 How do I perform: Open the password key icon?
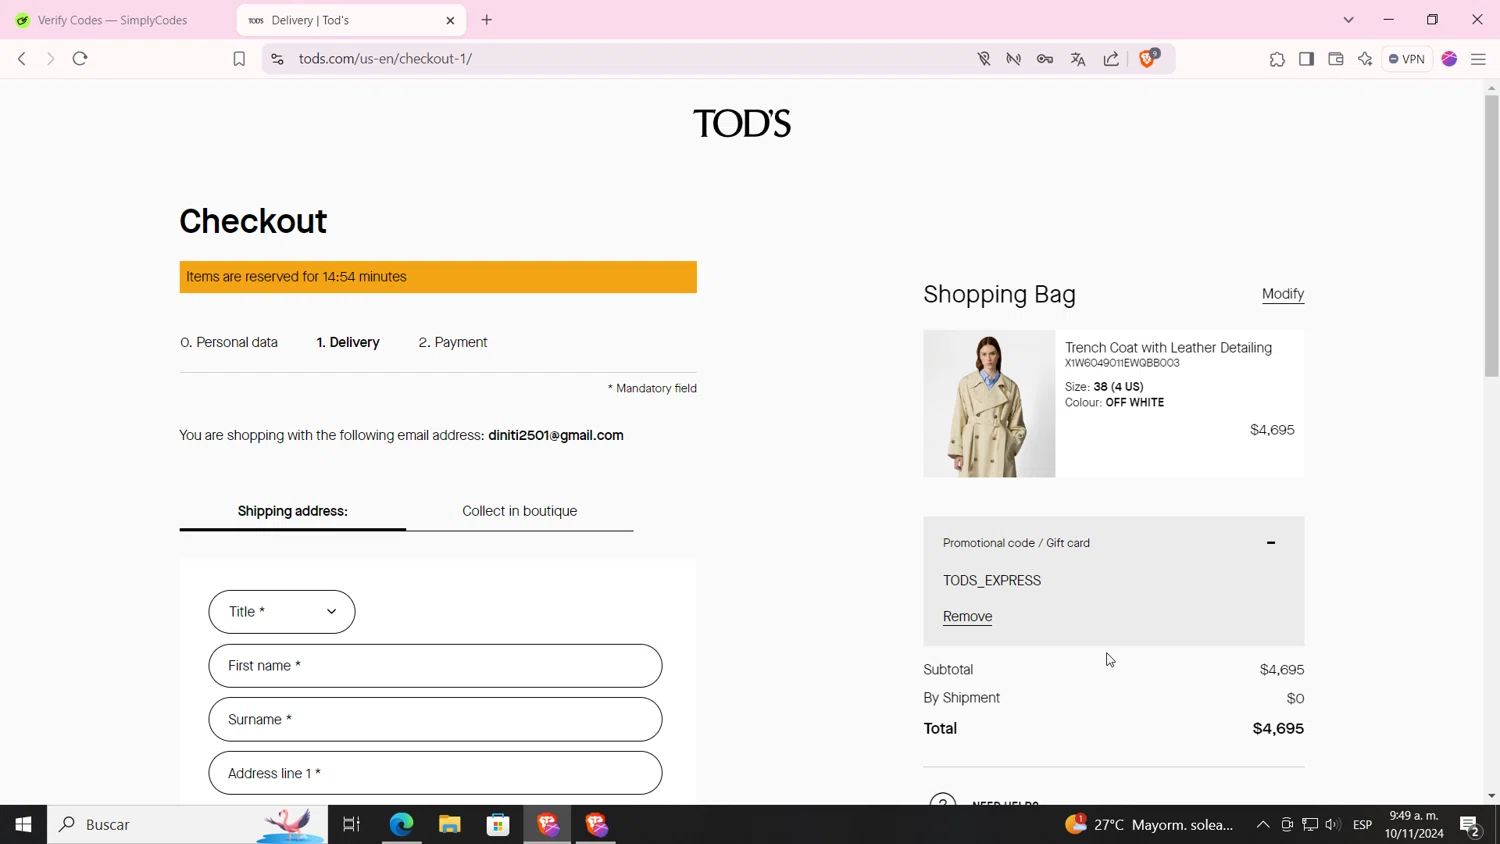(x=1045, y=59)
